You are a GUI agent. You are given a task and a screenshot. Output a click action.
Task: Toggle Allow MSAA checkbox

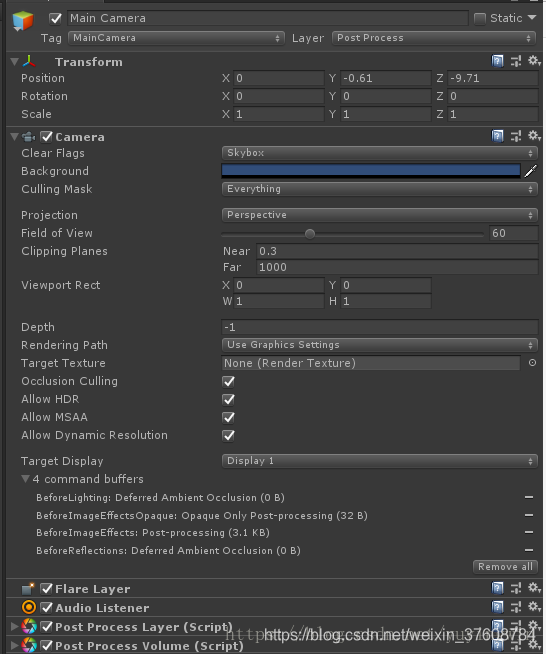click(229, 417)
